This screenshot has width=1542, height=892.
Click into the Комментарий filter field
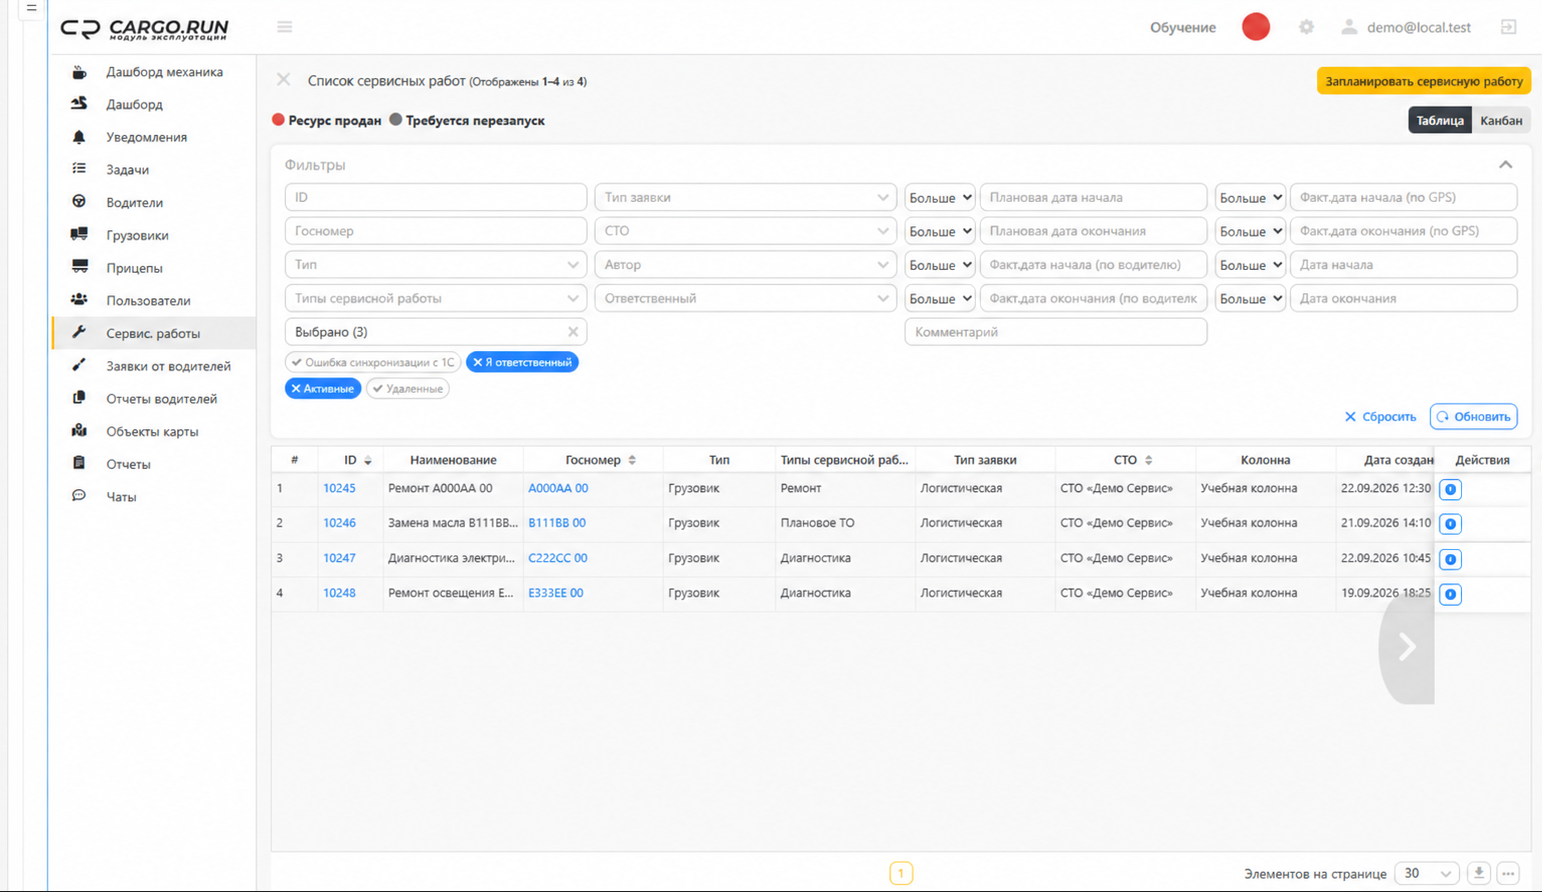point(1055,332)
